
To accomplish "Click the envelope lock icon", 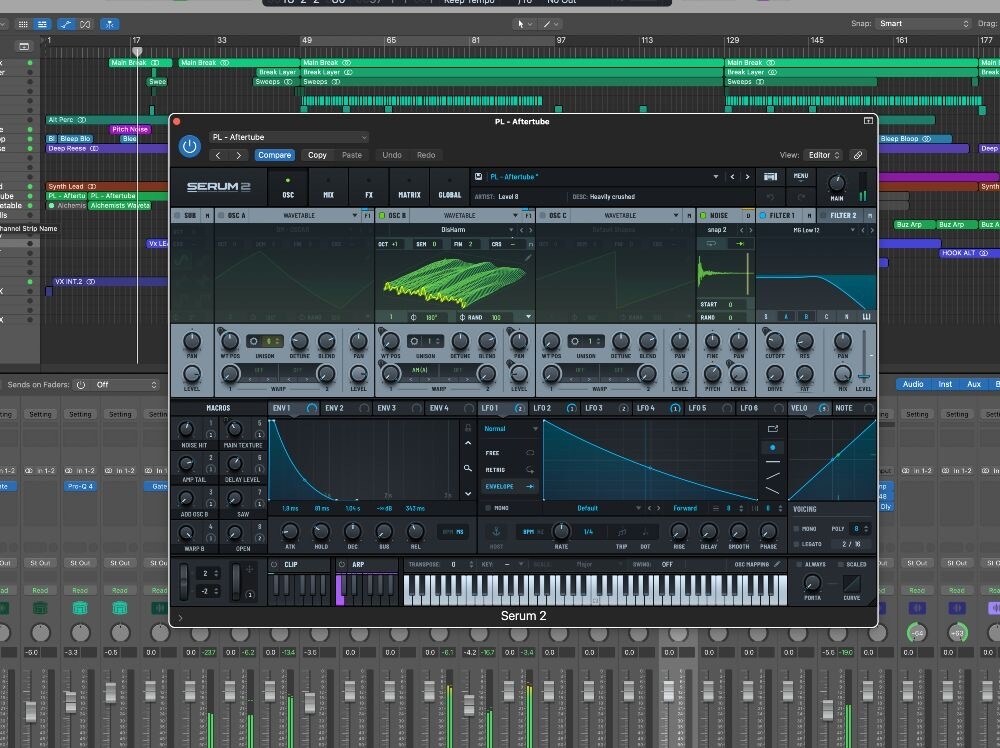I will (x=467, y=428).
